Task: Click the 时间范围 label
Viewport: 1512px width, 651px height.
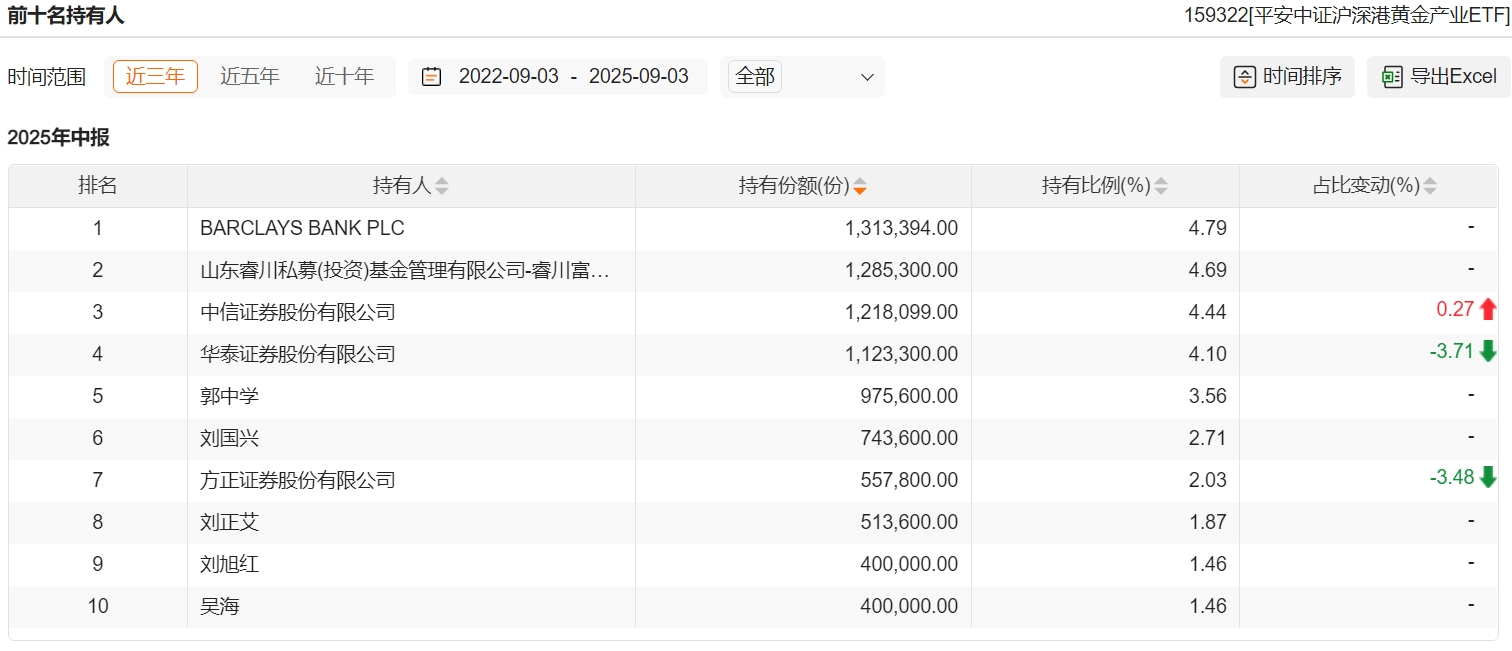Action: tap(47, 77)
